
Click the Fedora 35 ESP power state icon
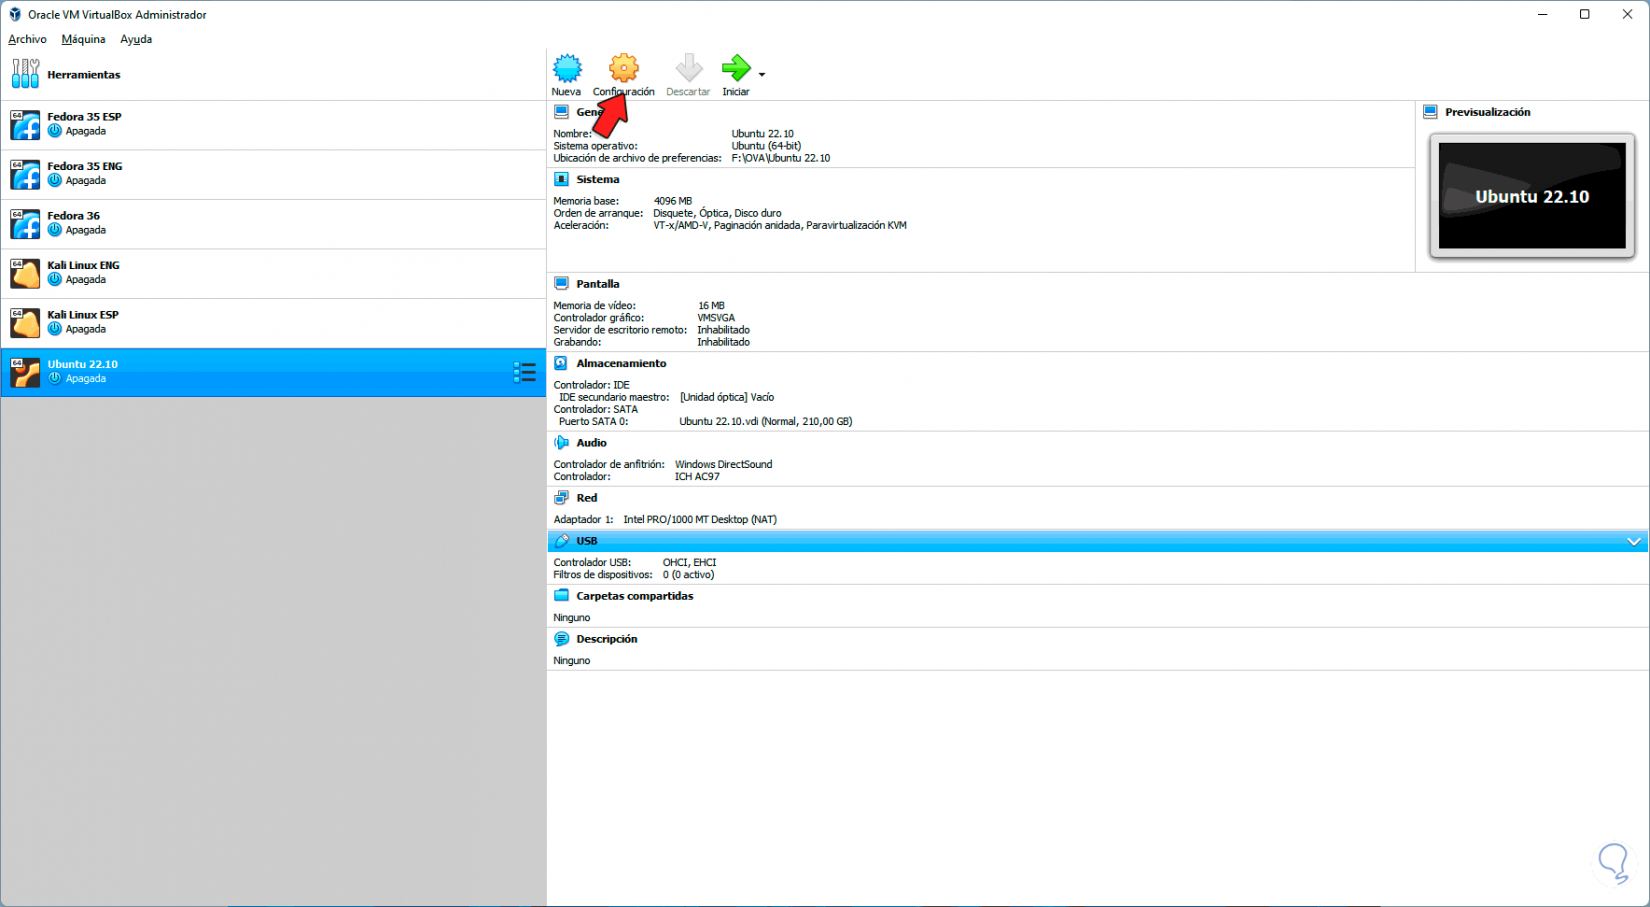pyautogui.click(x=55, y=131)
